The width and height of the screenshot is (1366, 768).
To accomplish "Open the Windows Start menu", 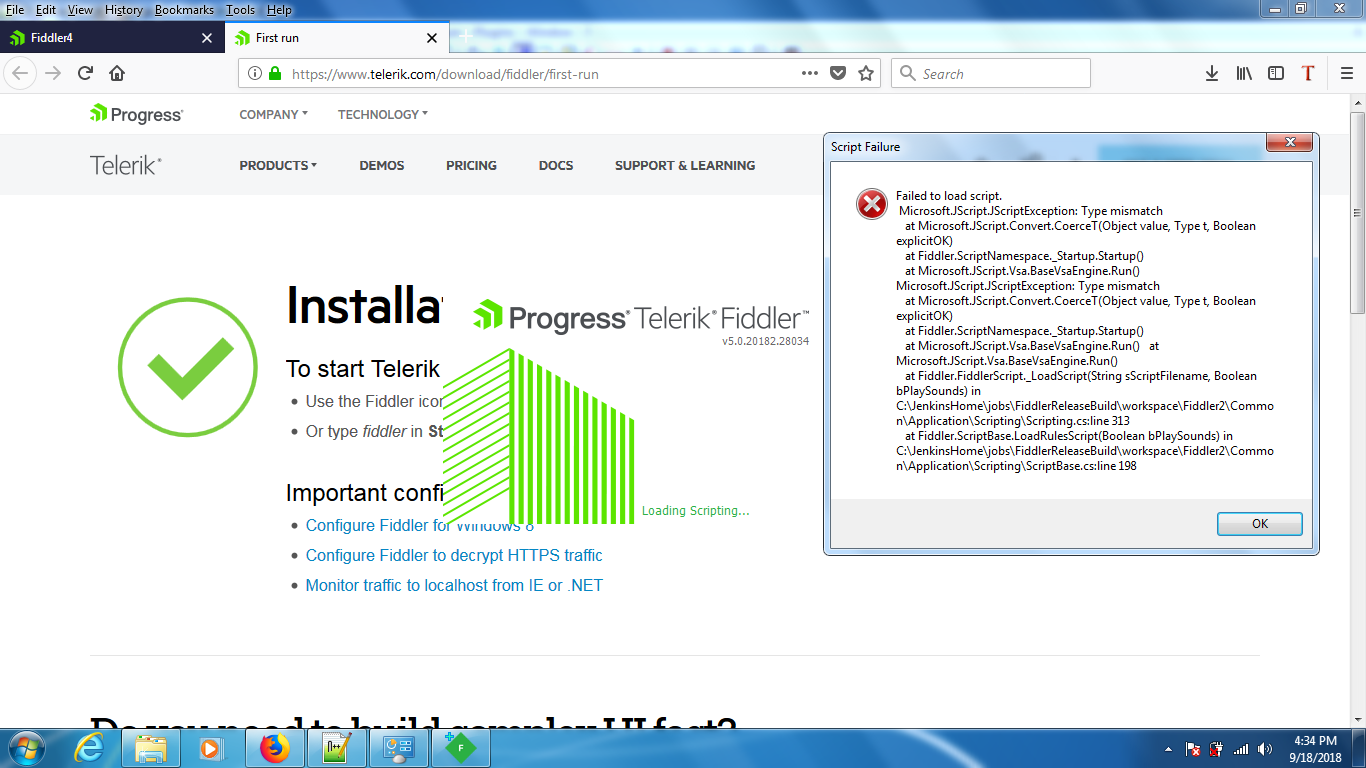I will click(x=25, y=748).
